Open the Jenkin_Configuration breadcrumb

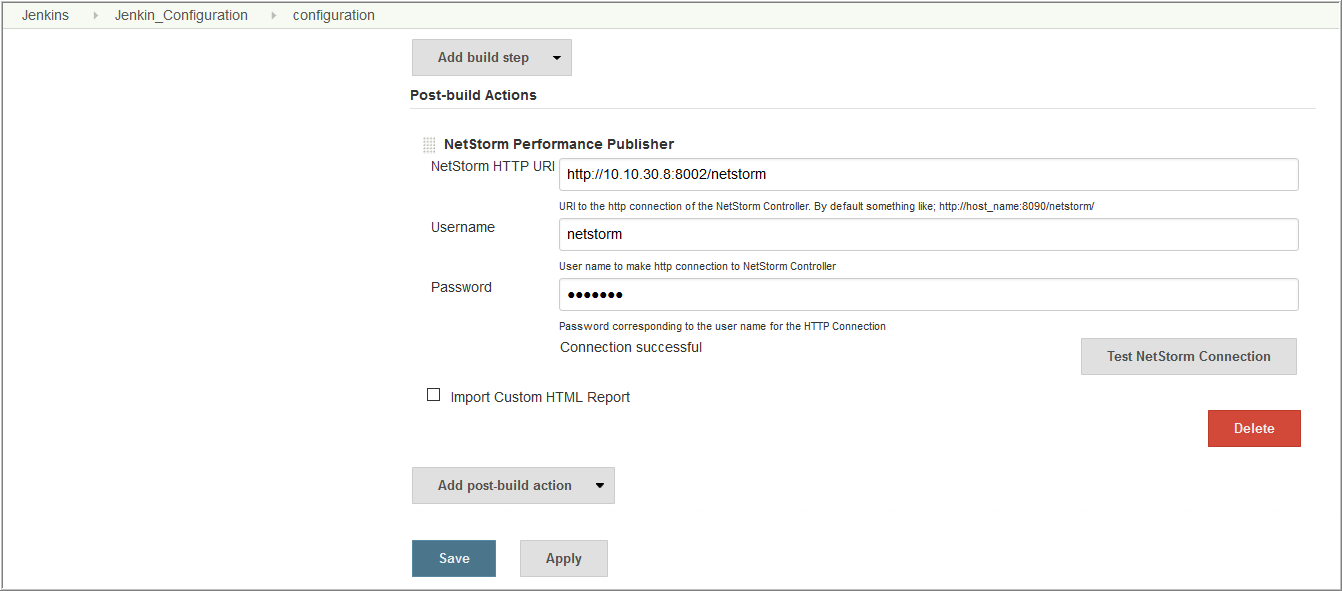coord(181,15)
